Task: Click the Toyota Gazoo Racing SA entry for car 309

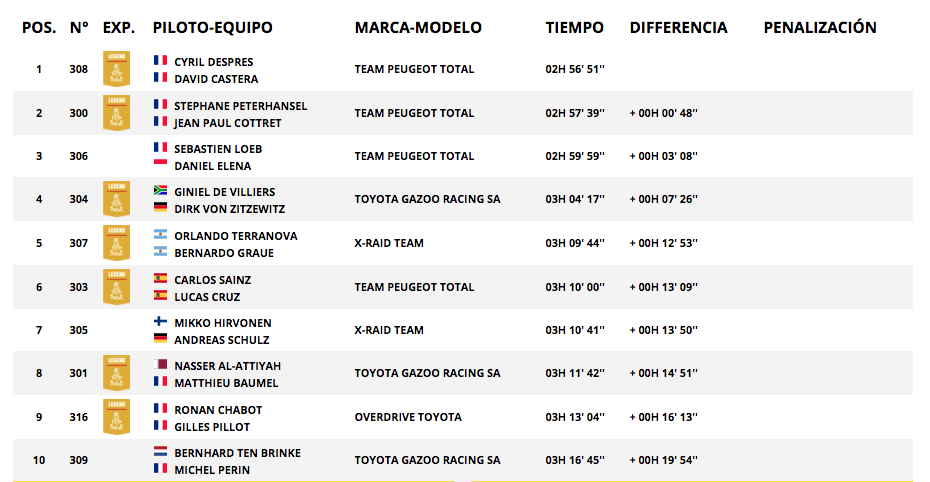Action: (x=427, y=460)
